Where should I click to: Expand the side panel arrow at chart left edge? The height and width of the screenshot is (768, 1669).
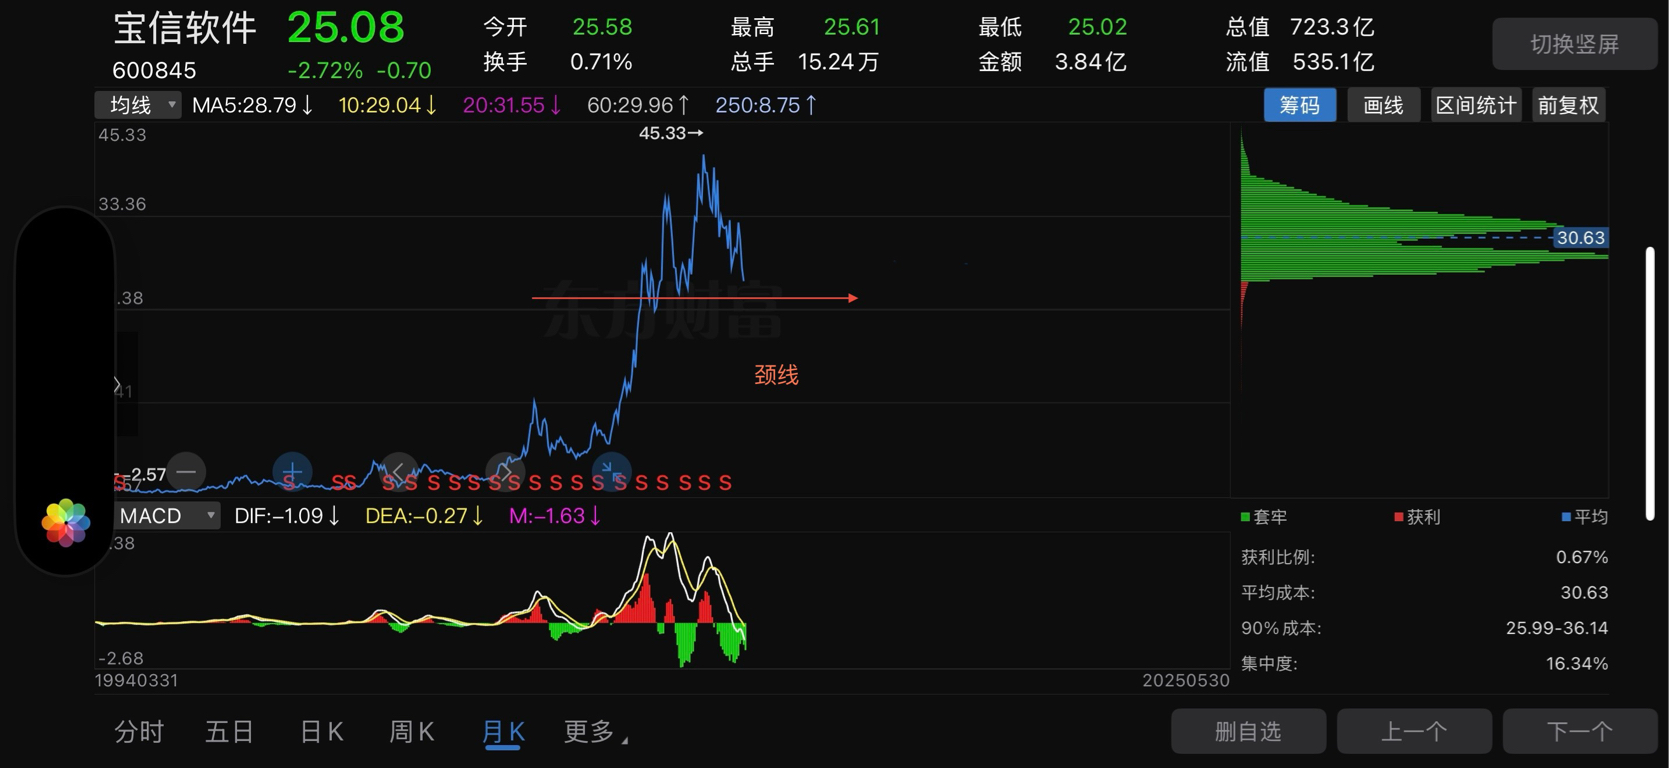(117, 385)
